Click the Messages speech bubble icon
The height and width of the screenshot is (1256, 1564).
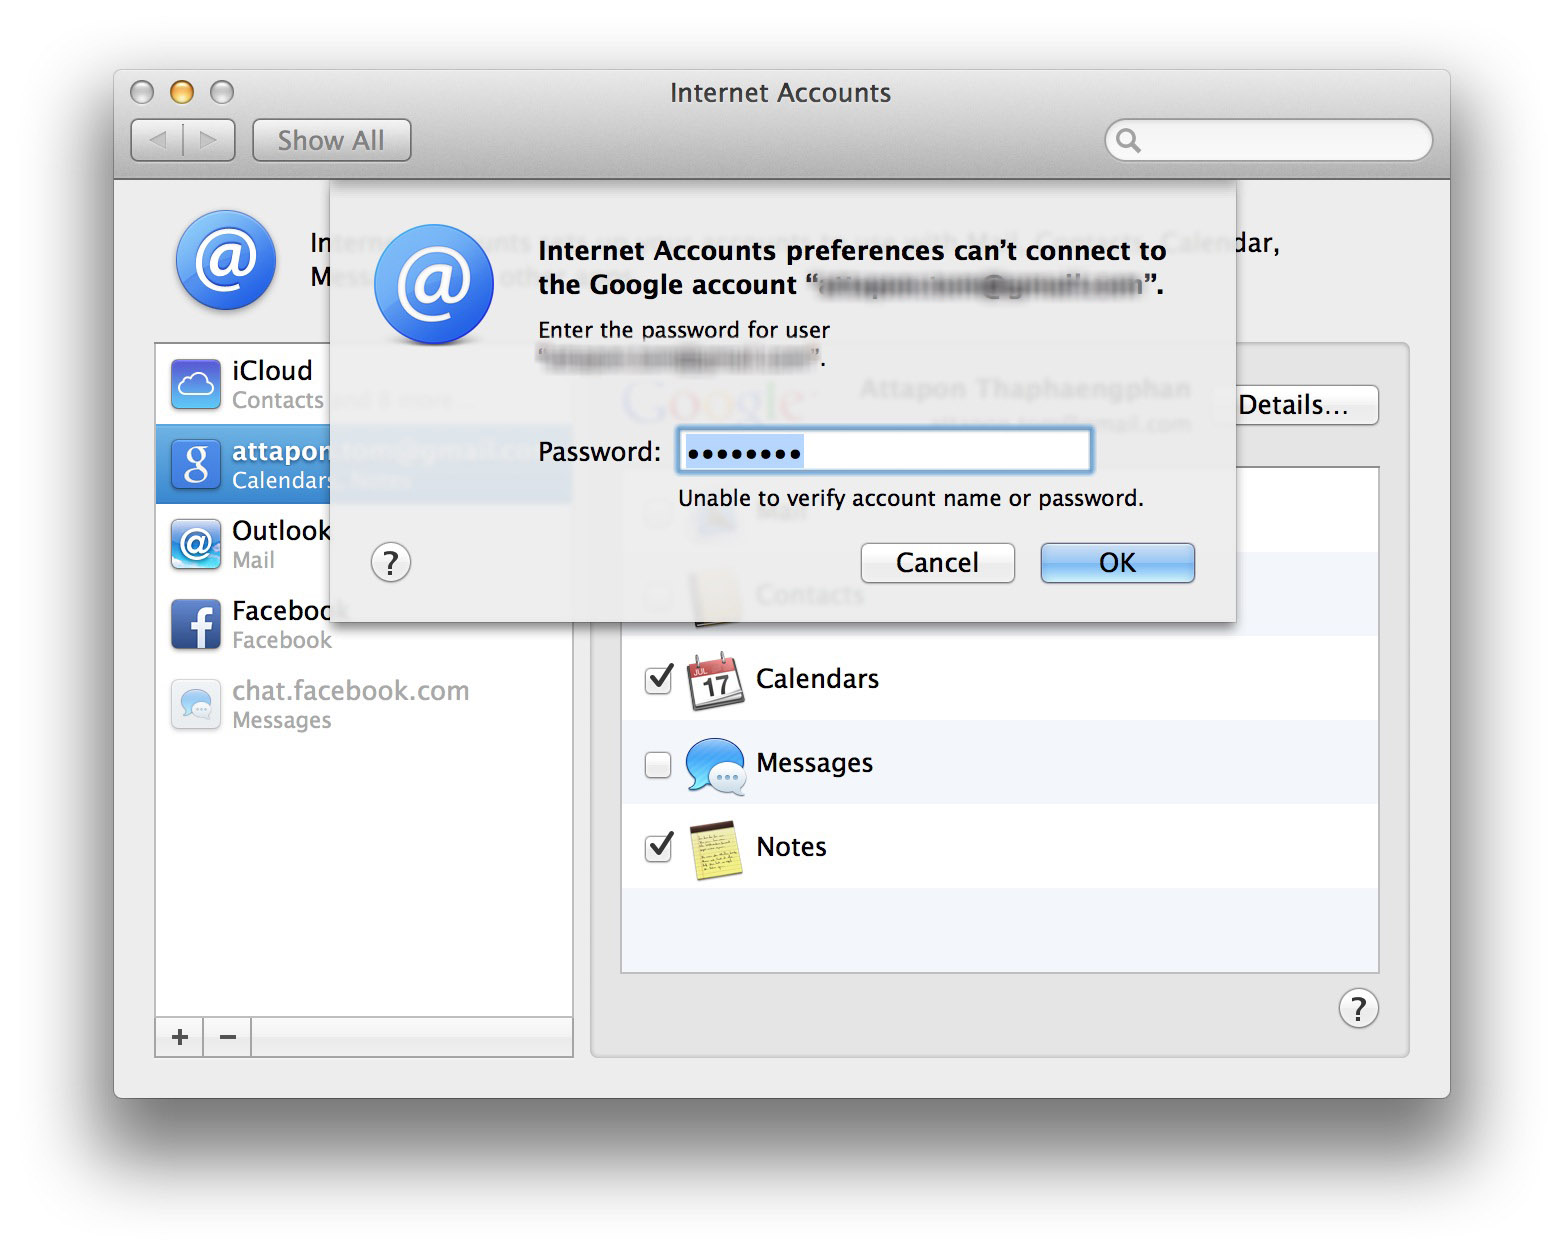715,766
